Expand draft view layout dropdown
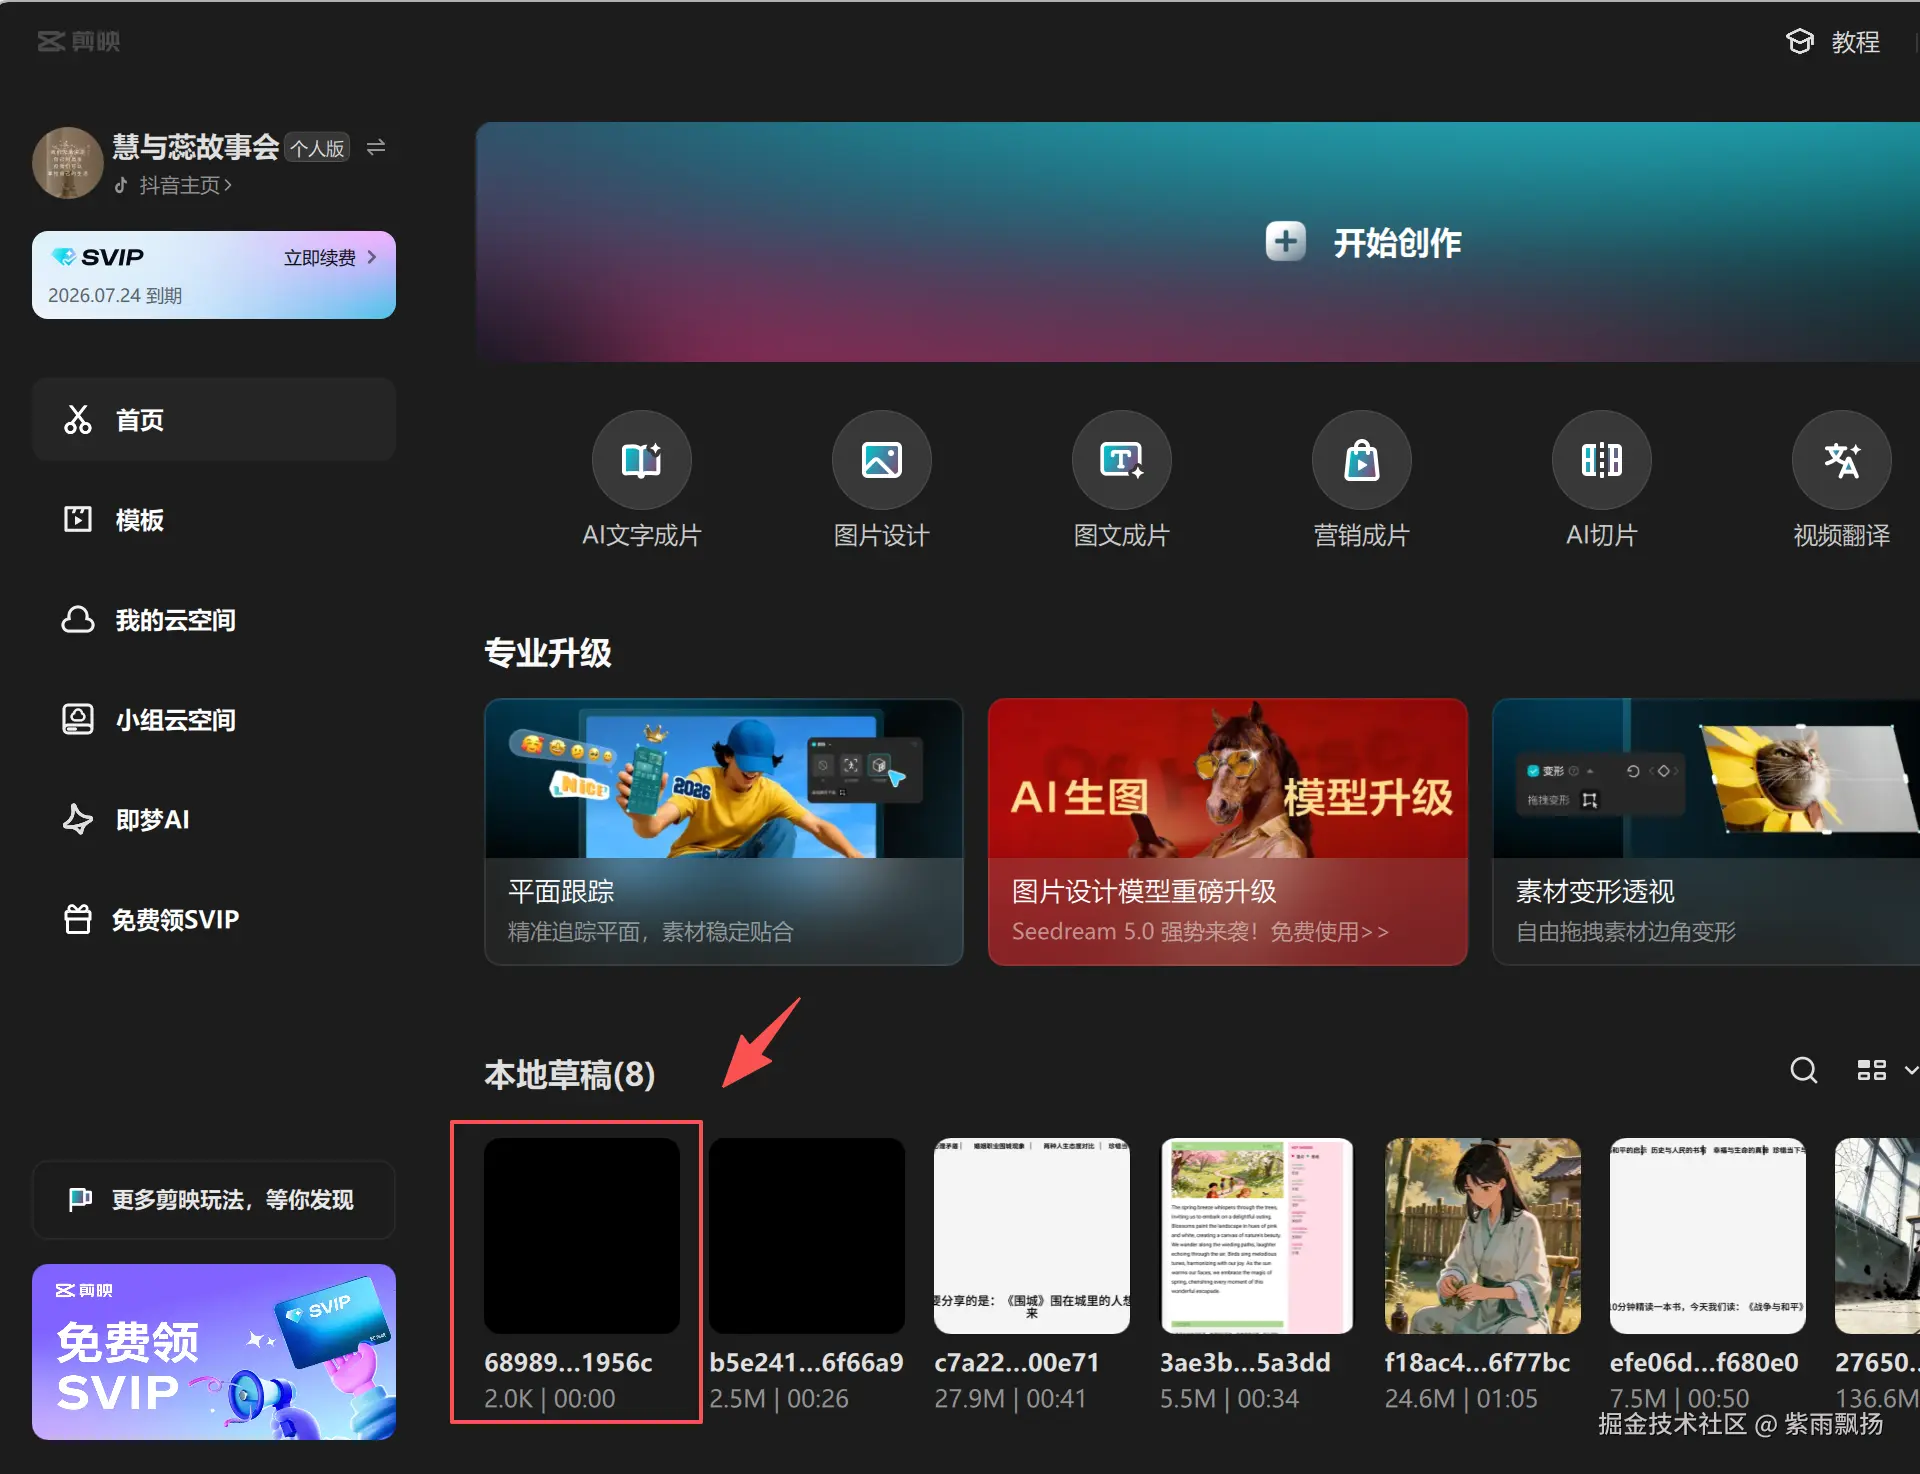 pos(1910,1070)
